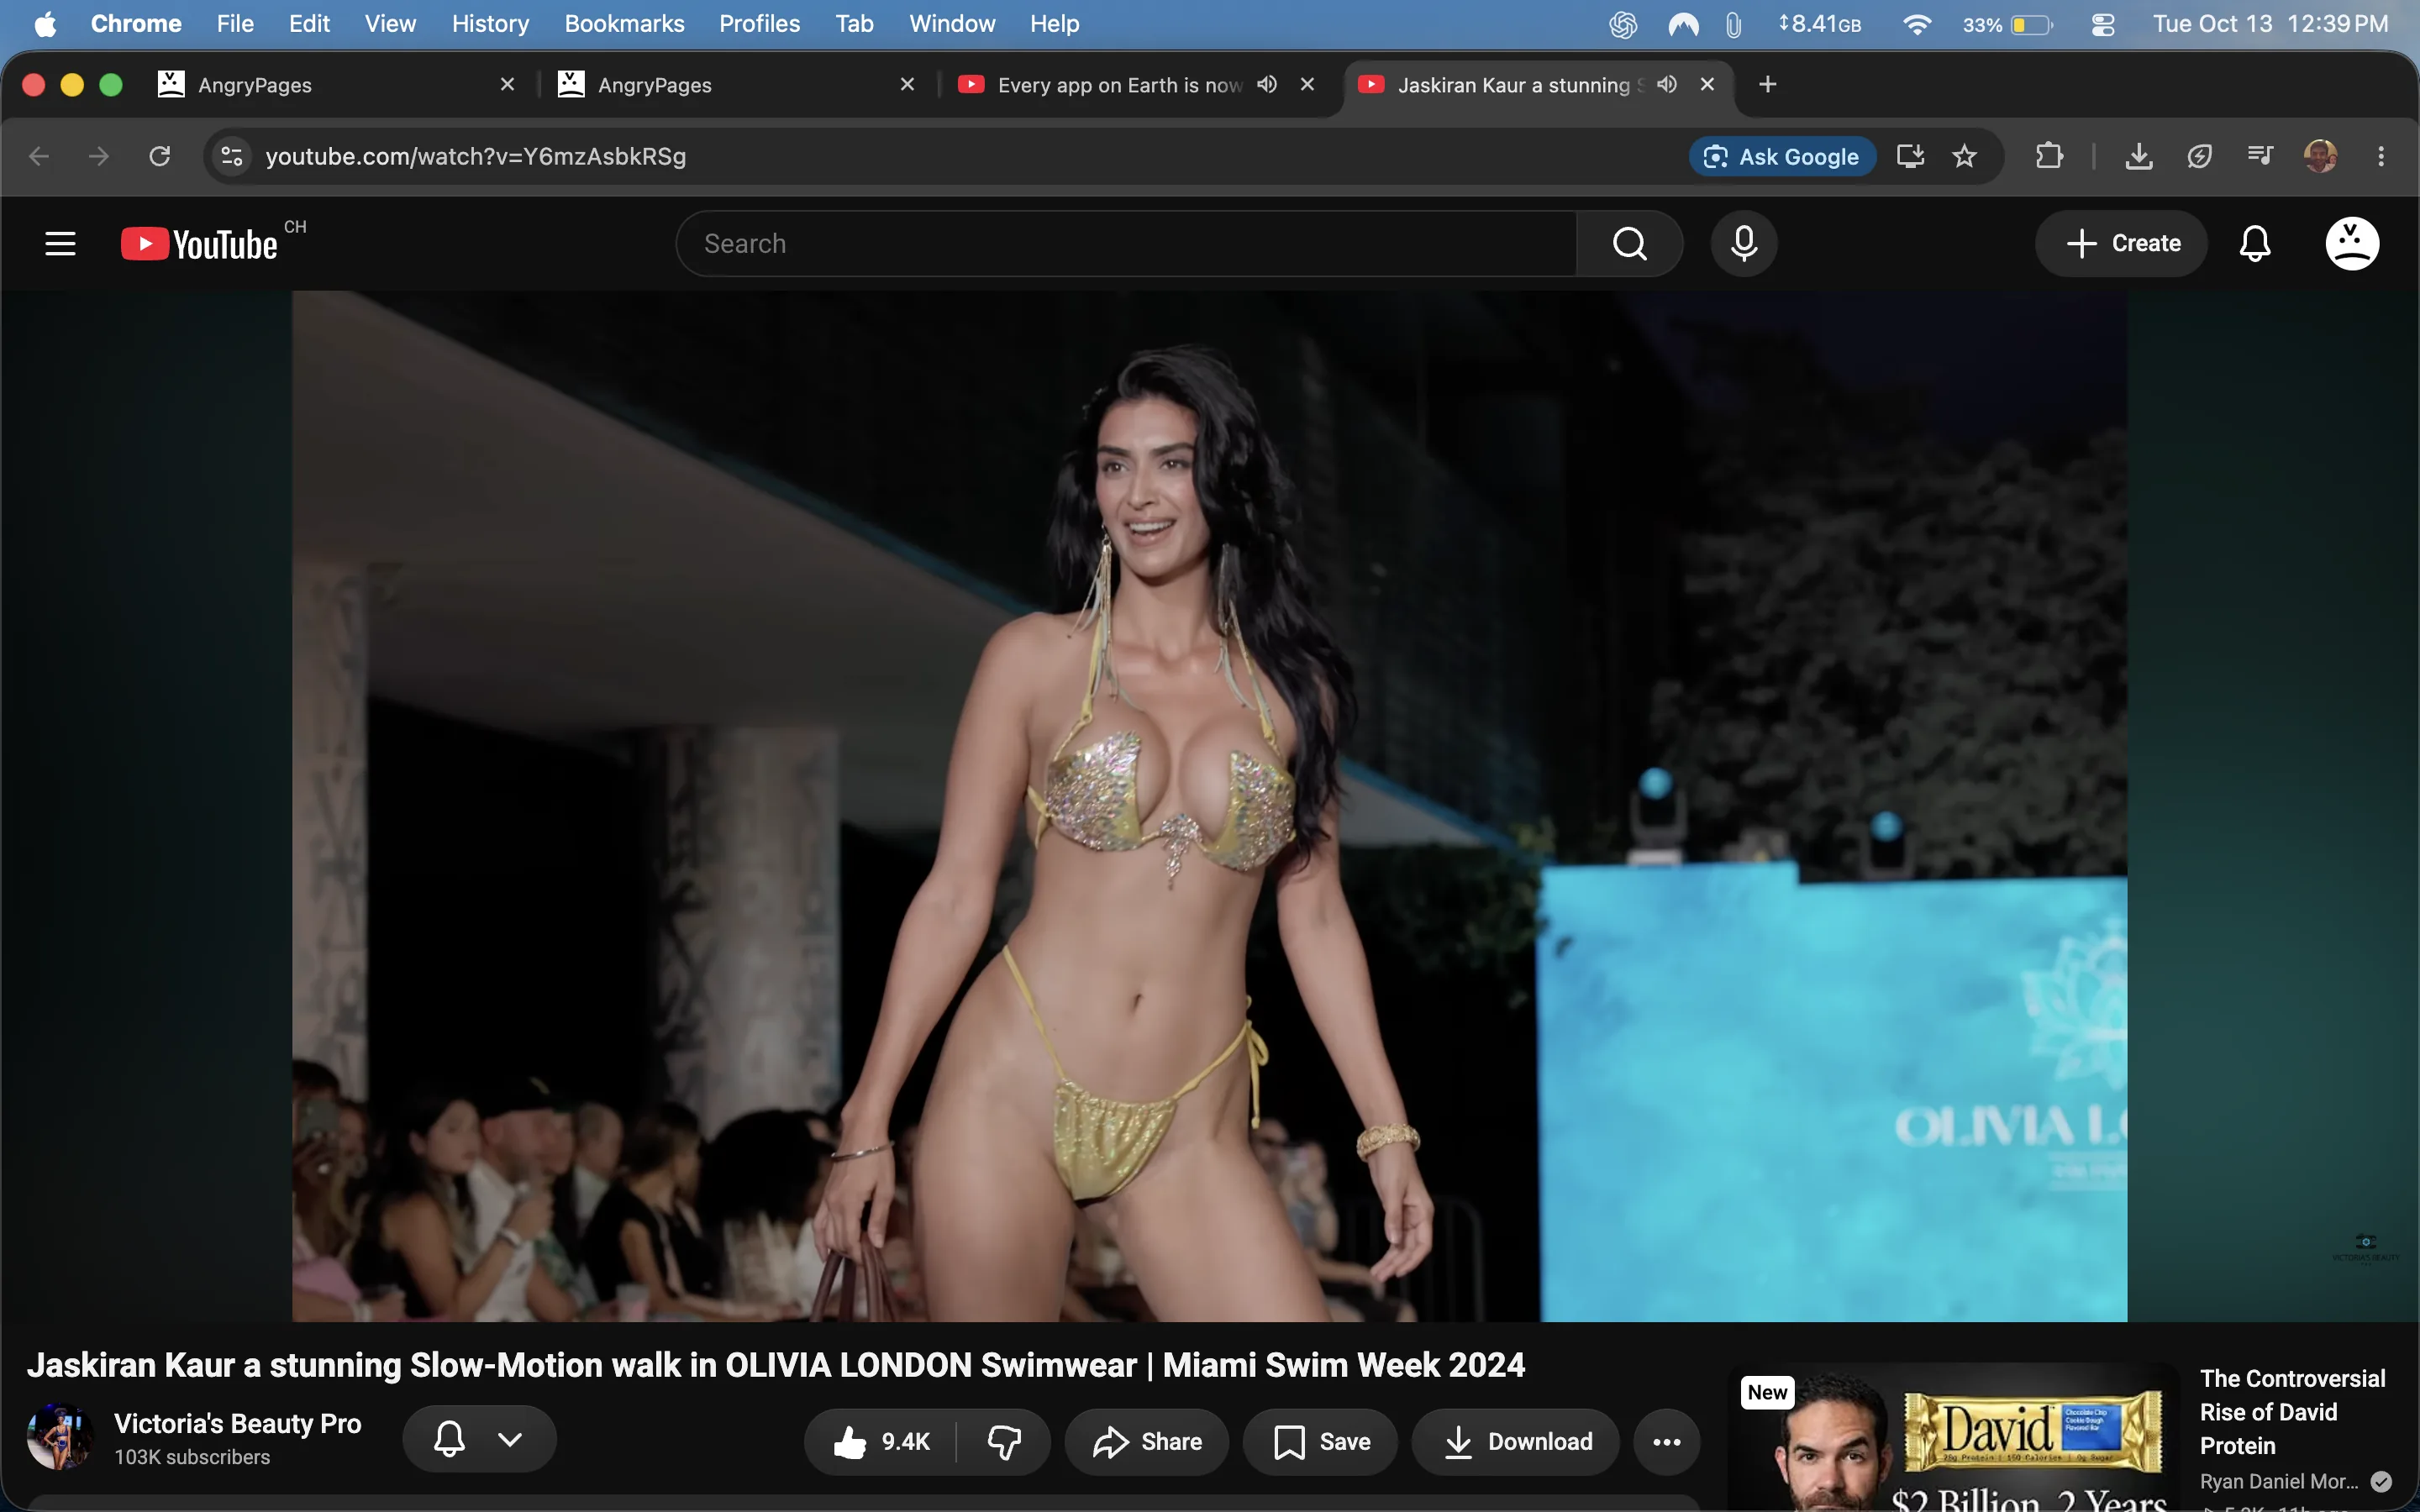Open the Apple menu
The image size is (2420, 1512).
(x=45, y=24)
